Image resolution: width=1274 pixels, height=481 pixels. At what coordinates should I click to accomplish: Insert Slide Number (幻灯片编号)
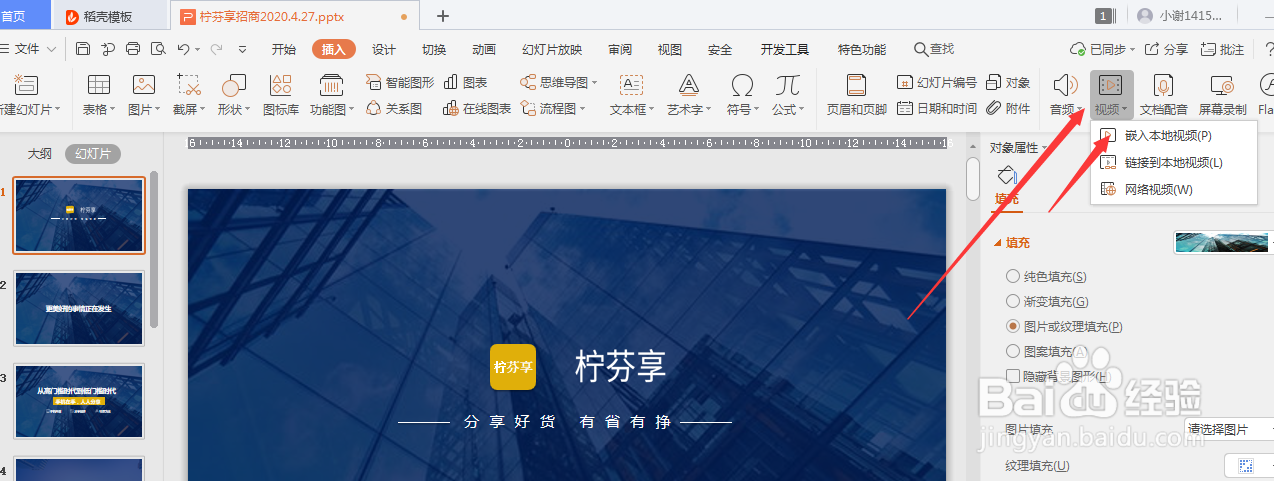coord(937,82)
